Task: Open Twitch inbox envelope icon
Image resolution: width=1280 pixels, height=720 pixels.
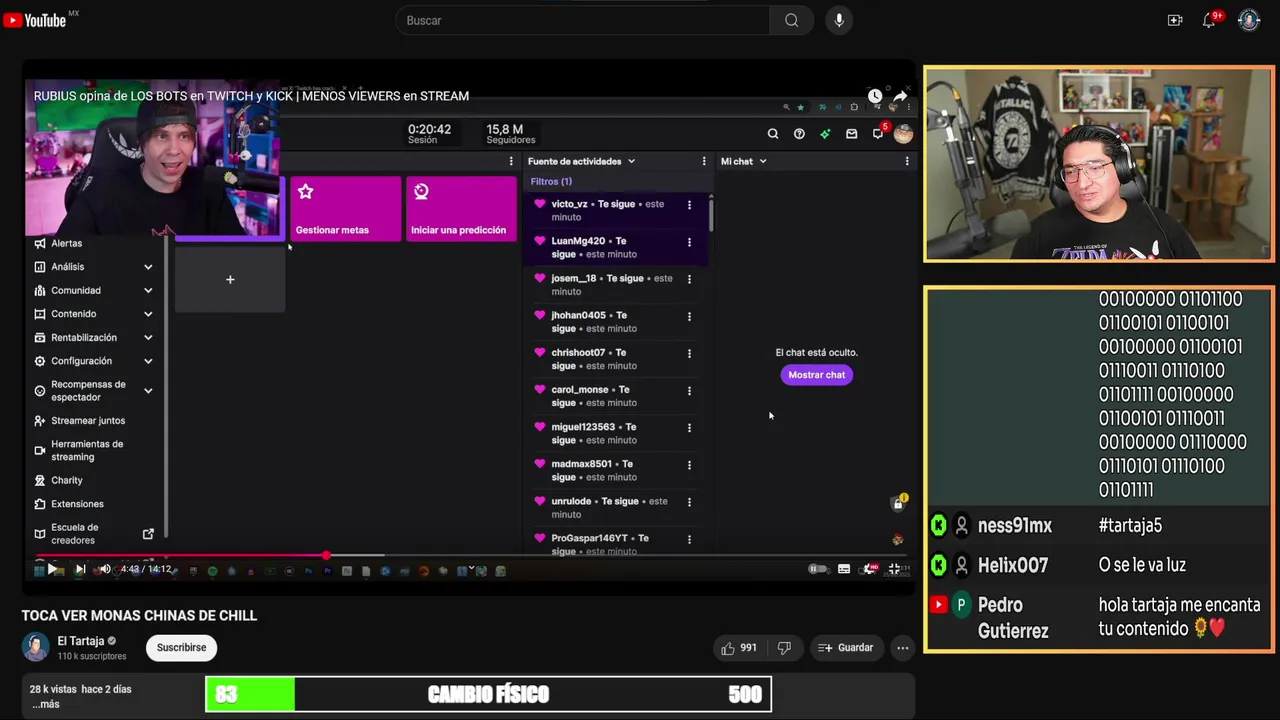Action: (x=851, y=133)
